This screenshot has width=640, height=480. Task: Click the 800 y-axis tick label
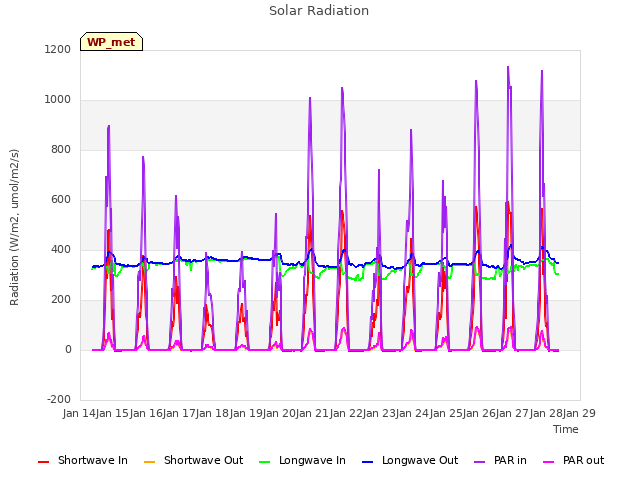tap(61, 149)
